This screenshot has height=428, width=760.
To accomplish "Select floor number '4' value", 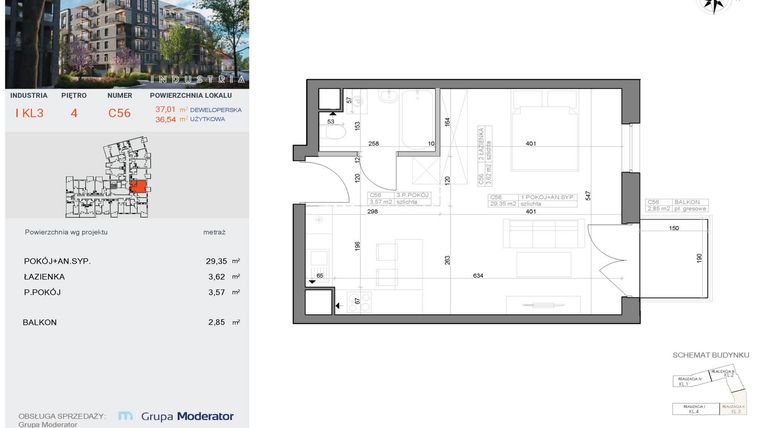I will coord(74,113).
